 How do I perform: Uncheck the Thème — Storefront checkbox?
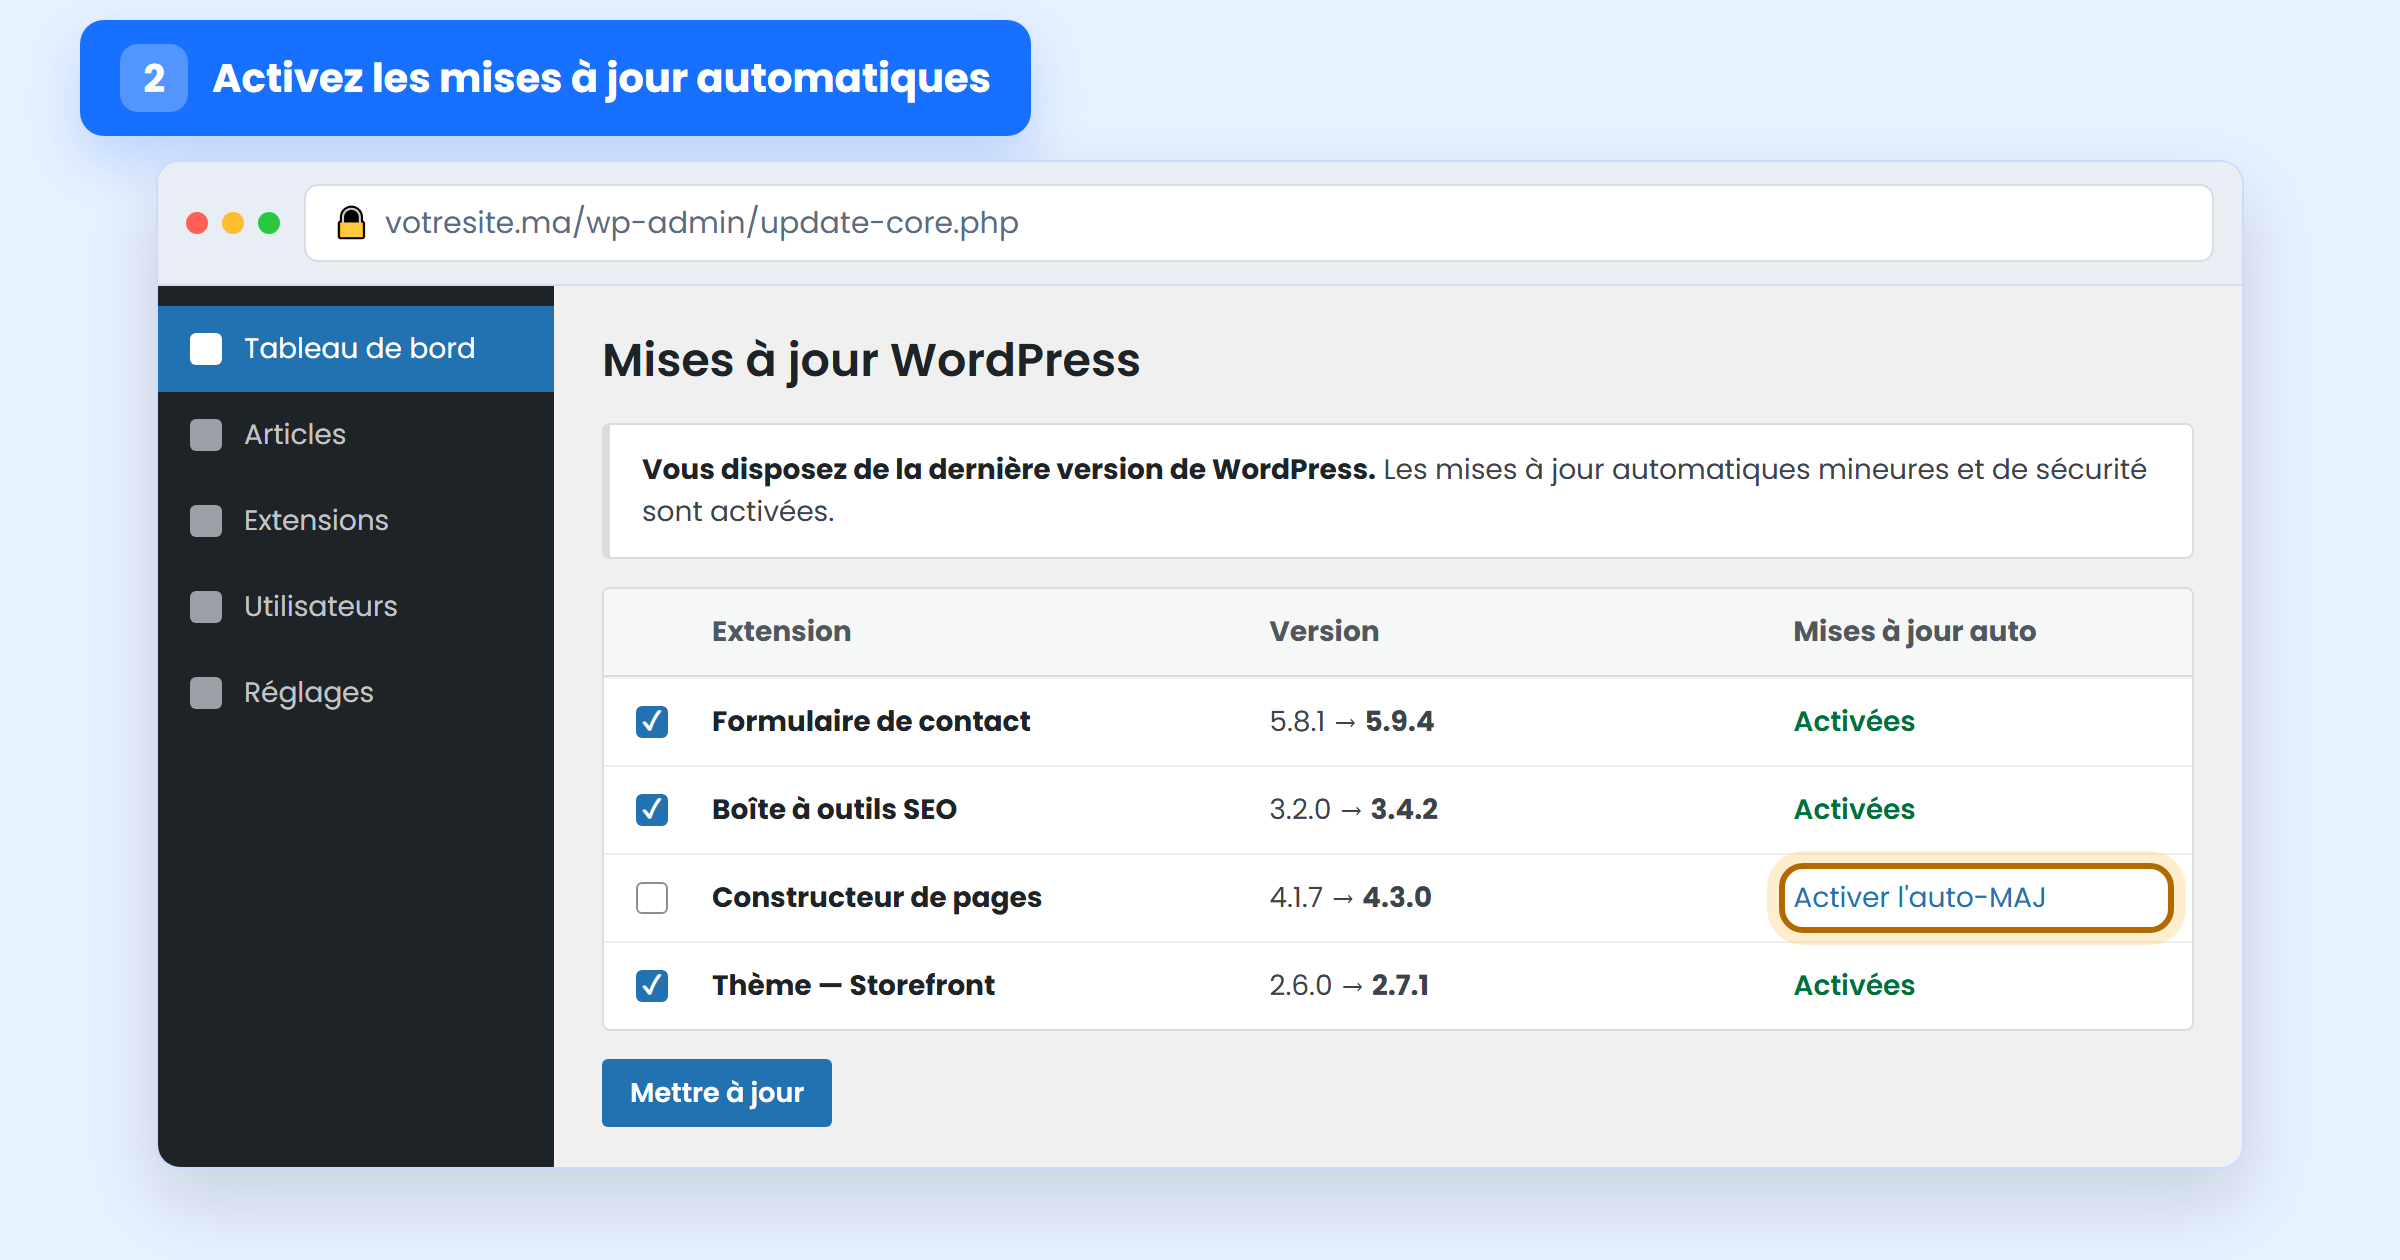(x=652, y=986)
